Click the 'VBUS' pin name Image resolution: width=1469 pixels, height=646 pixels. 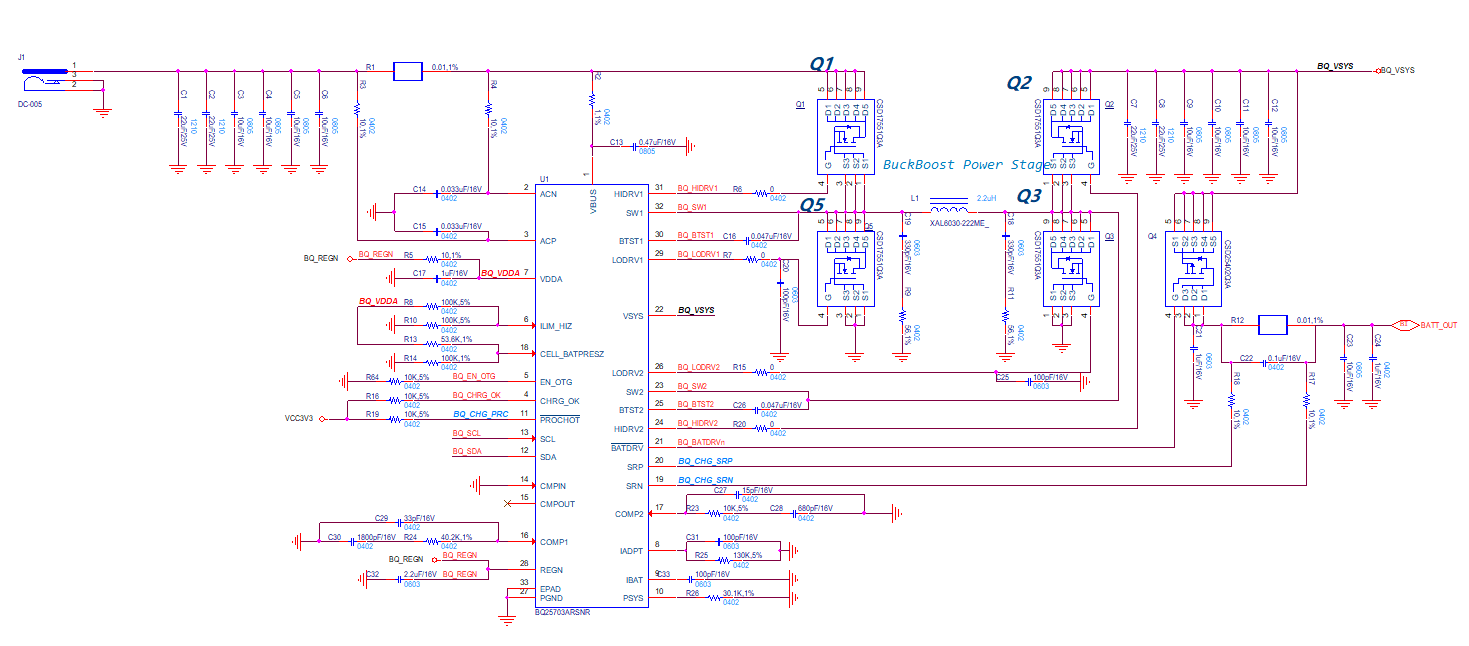tap(594, 200)
